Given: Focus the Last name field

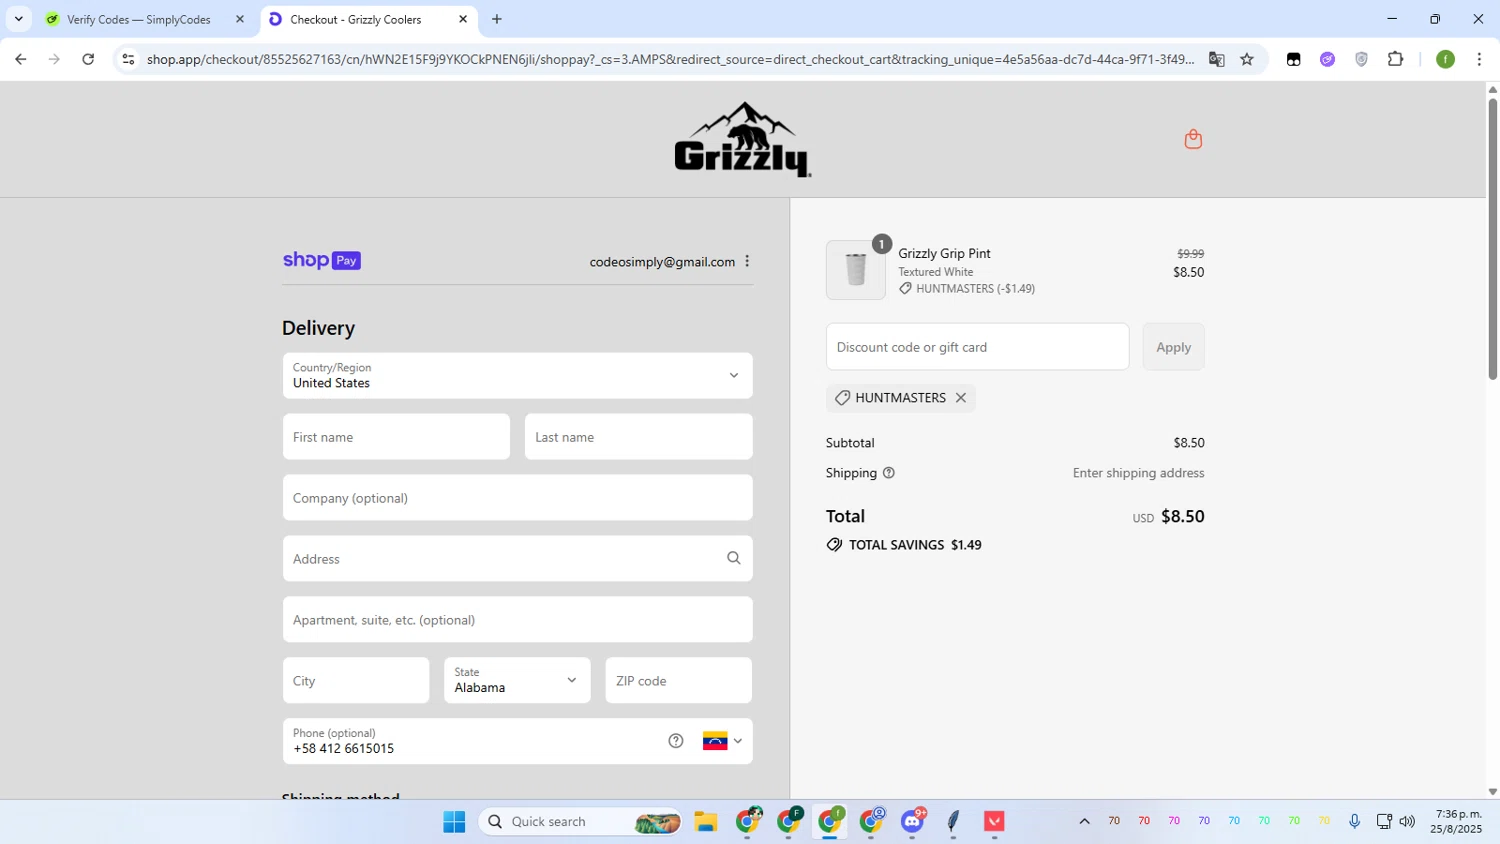Looking at the screenshot, I should [638, 436].
